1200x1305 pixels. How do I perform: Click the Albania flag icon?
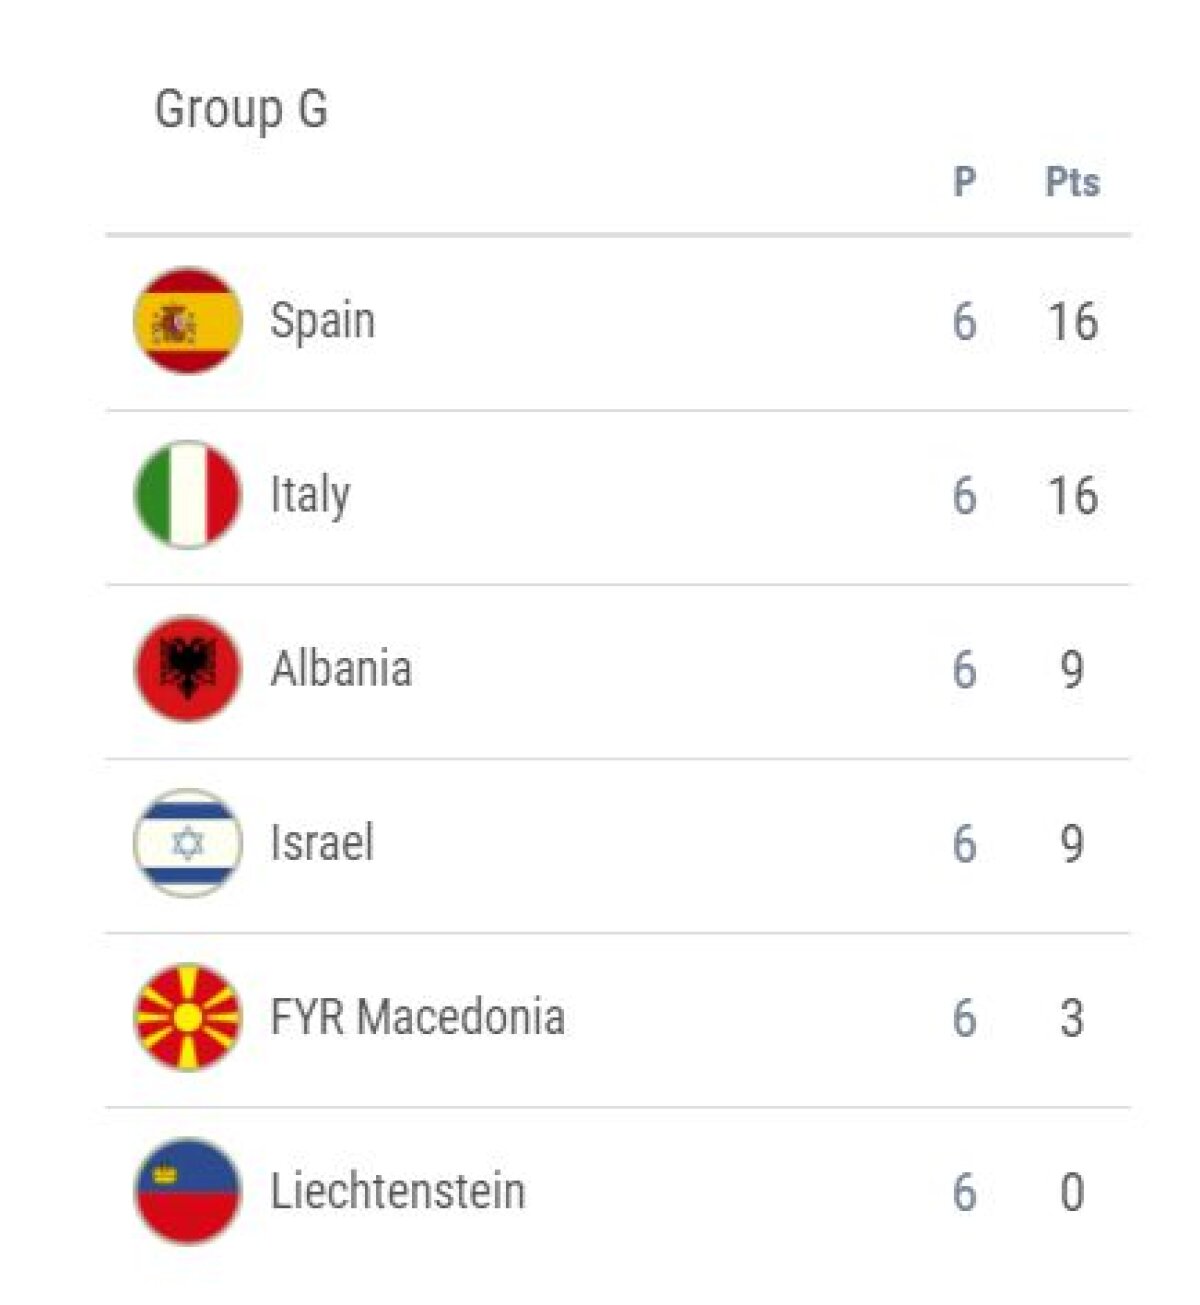[x=188, y=669]
